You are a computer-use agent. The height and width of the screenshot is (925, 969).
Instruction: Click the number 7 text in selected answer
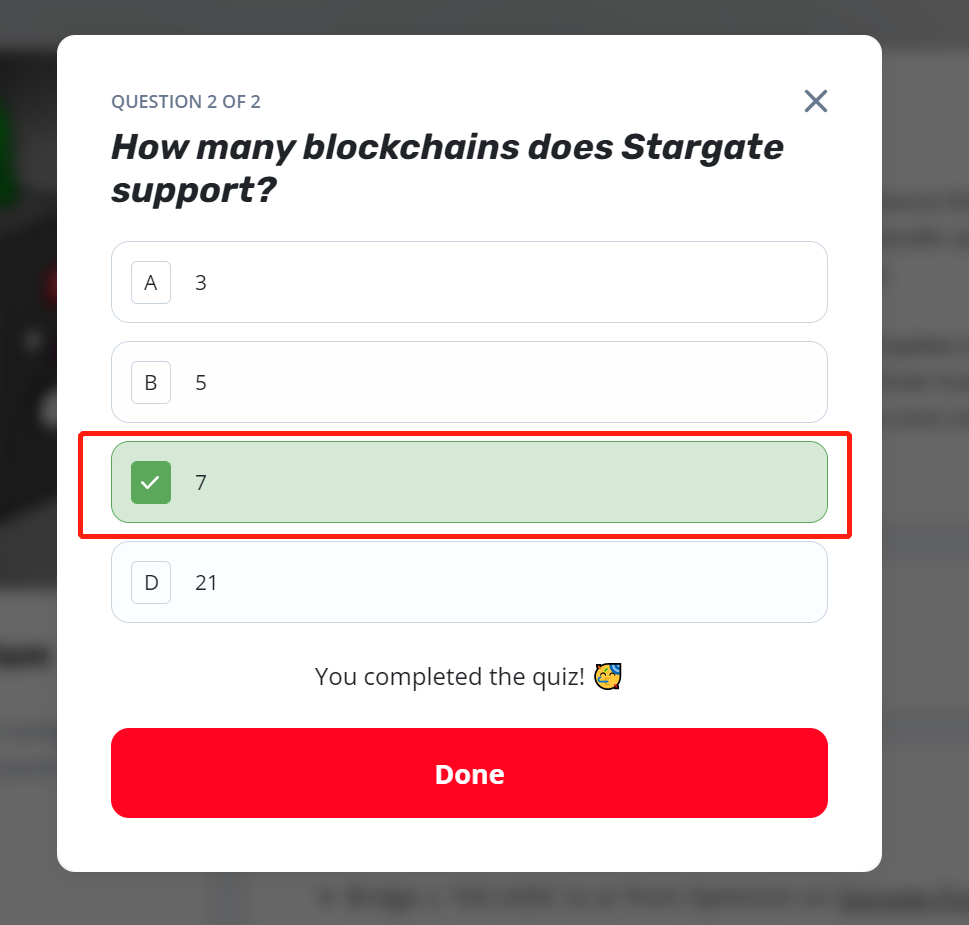201,482
